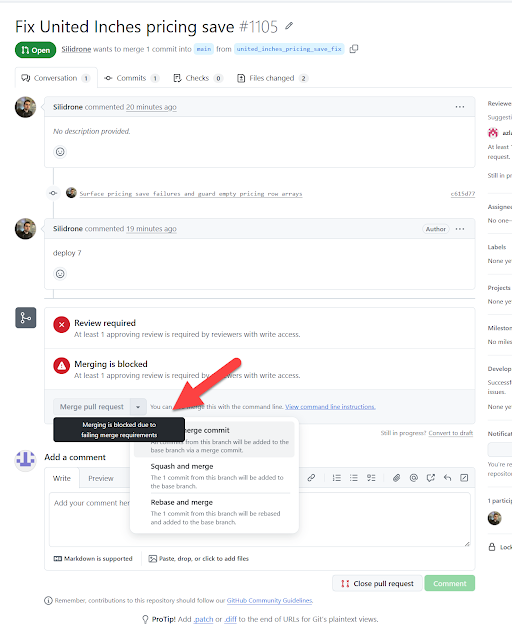
Task: Open the Commits tab
Action: (x=131, y=78)
